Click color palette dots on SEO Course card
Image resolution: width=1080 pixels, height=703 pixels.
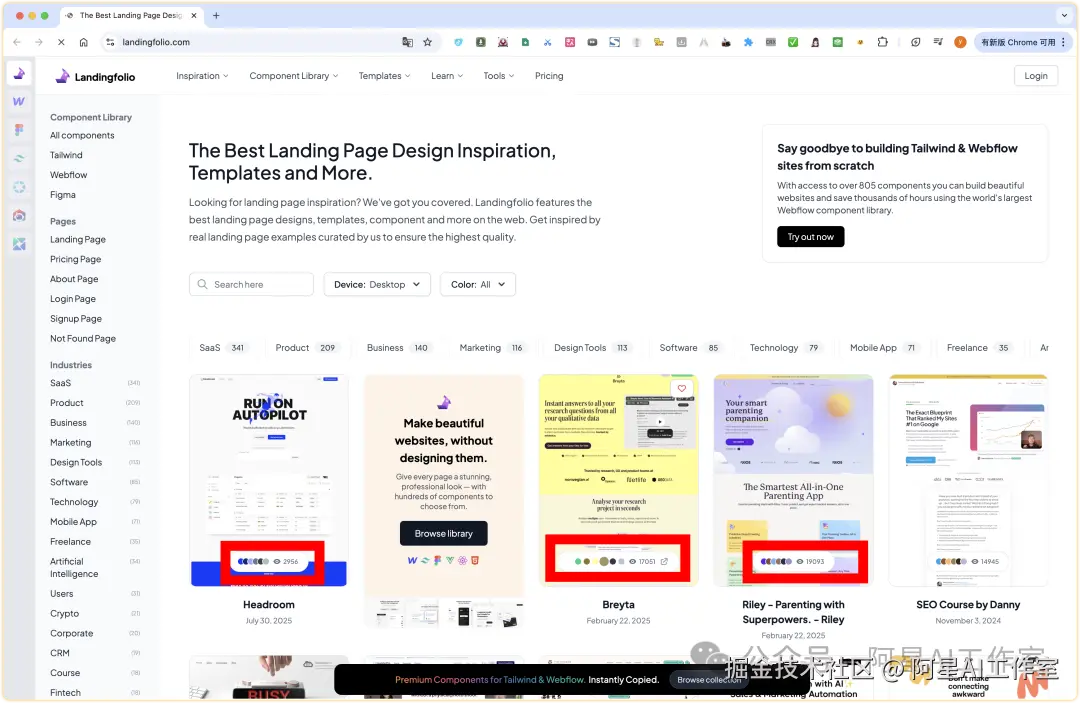pyautogui.click(x=951, y=561)
